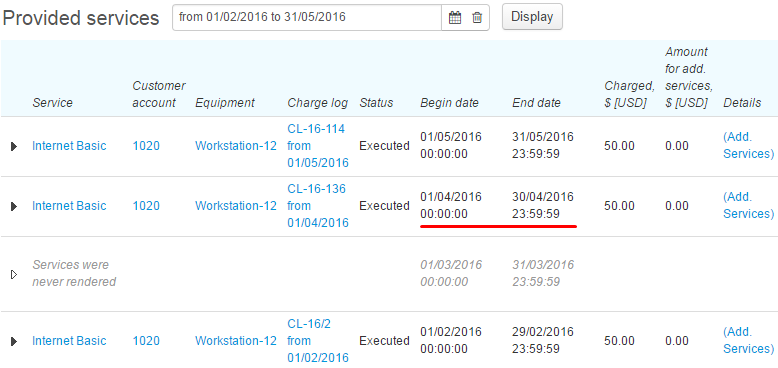
Task: Clear the date range with trash icon
Action: (x=477, y=18)
